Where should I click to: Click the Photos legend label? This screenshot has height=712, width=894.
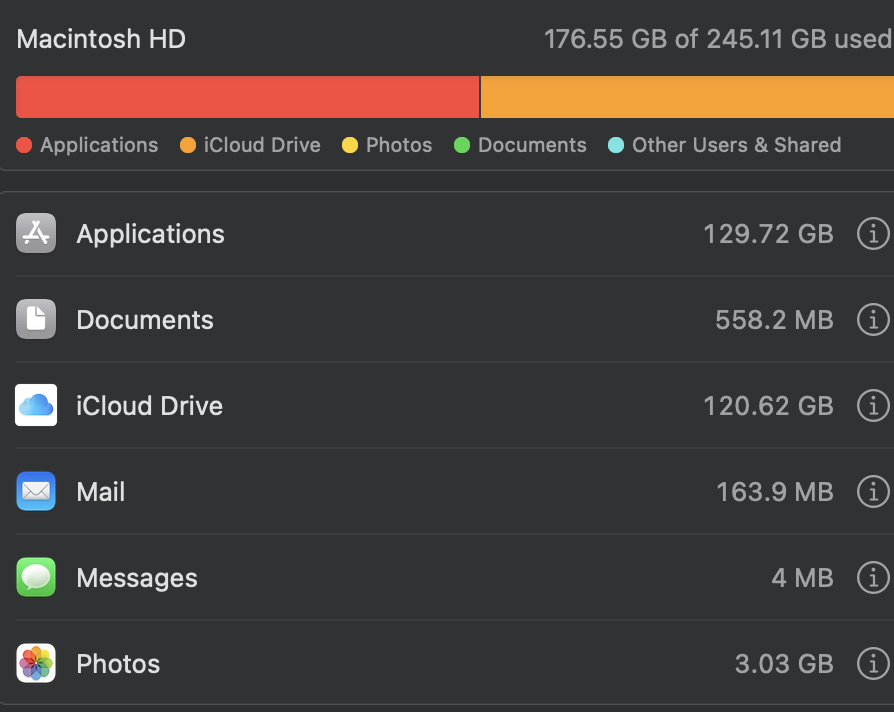pyautogui.click(x=399, y=145)
